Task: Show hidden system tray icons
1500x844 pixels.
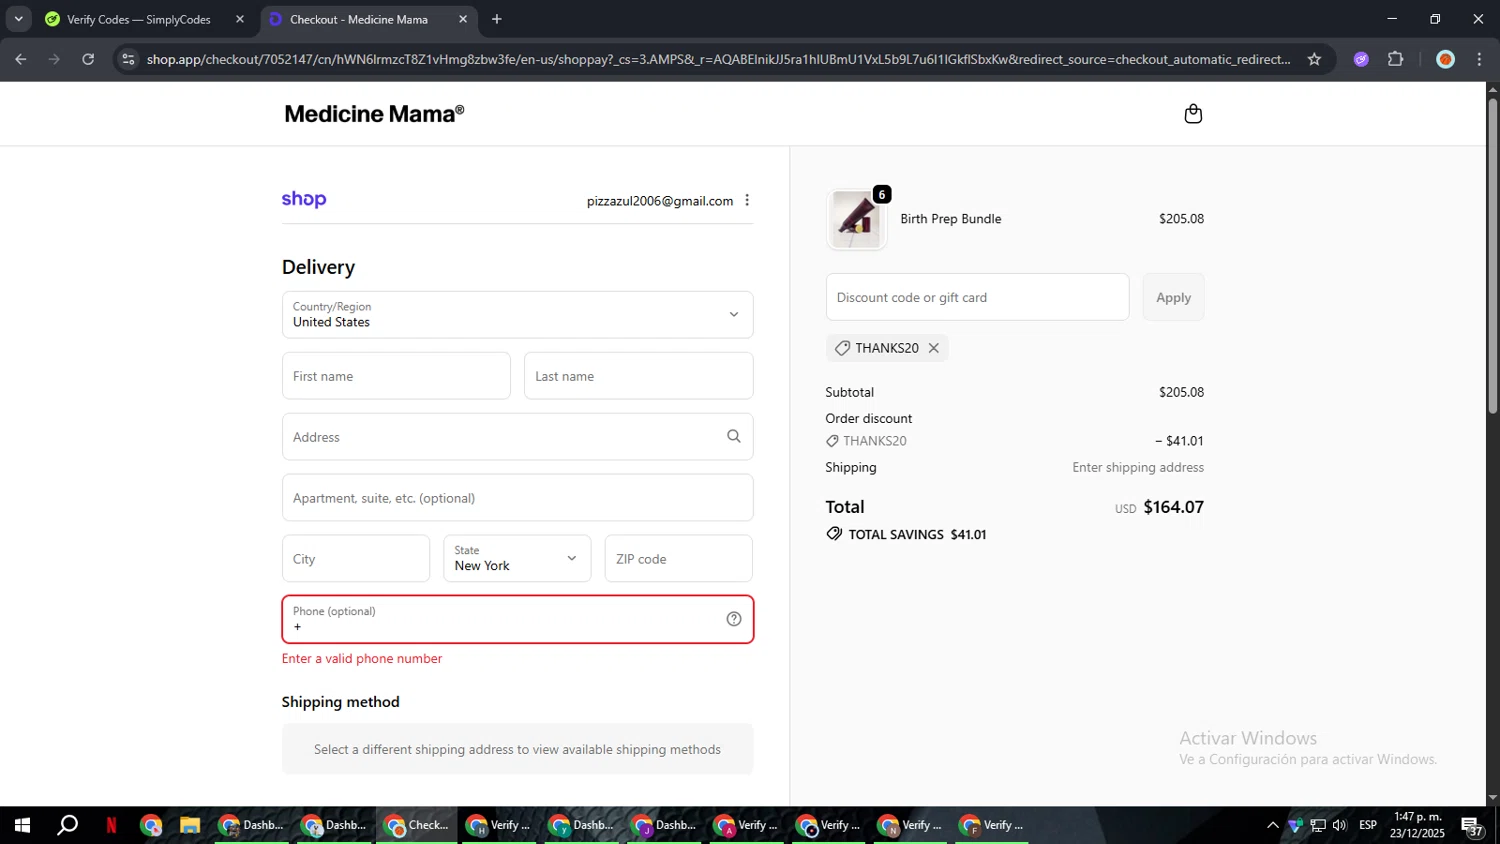Action: pyautogui.click(x=1272, y=825)
